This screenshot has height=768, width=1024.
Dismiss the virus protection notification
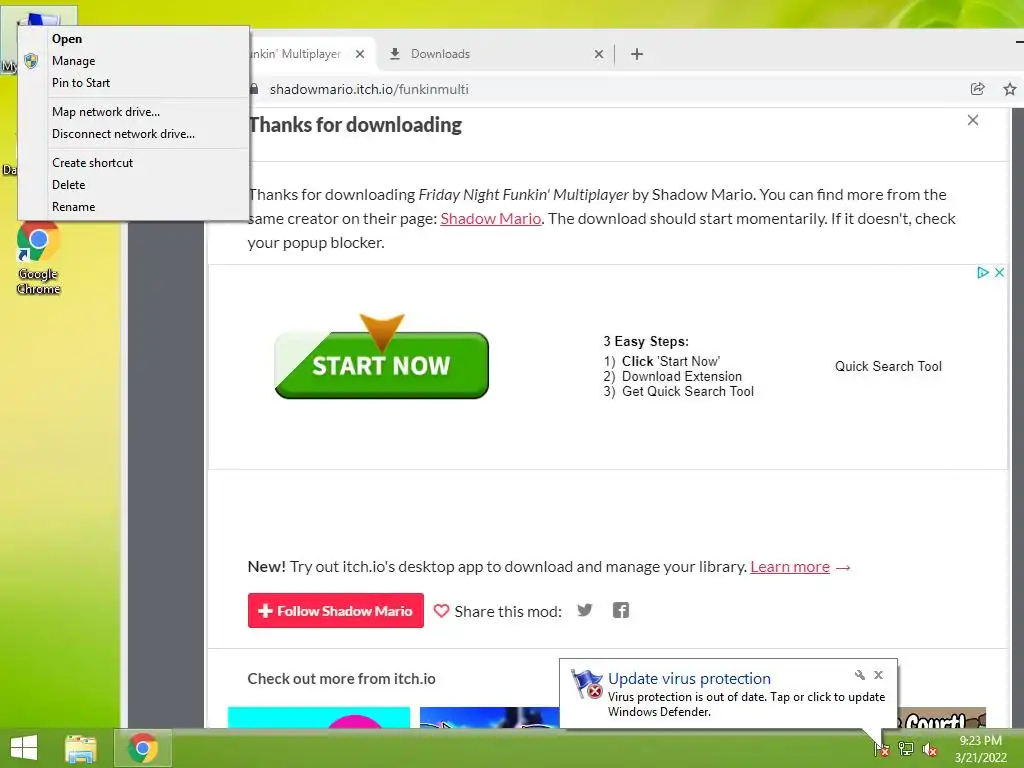[x=878, y=675]
